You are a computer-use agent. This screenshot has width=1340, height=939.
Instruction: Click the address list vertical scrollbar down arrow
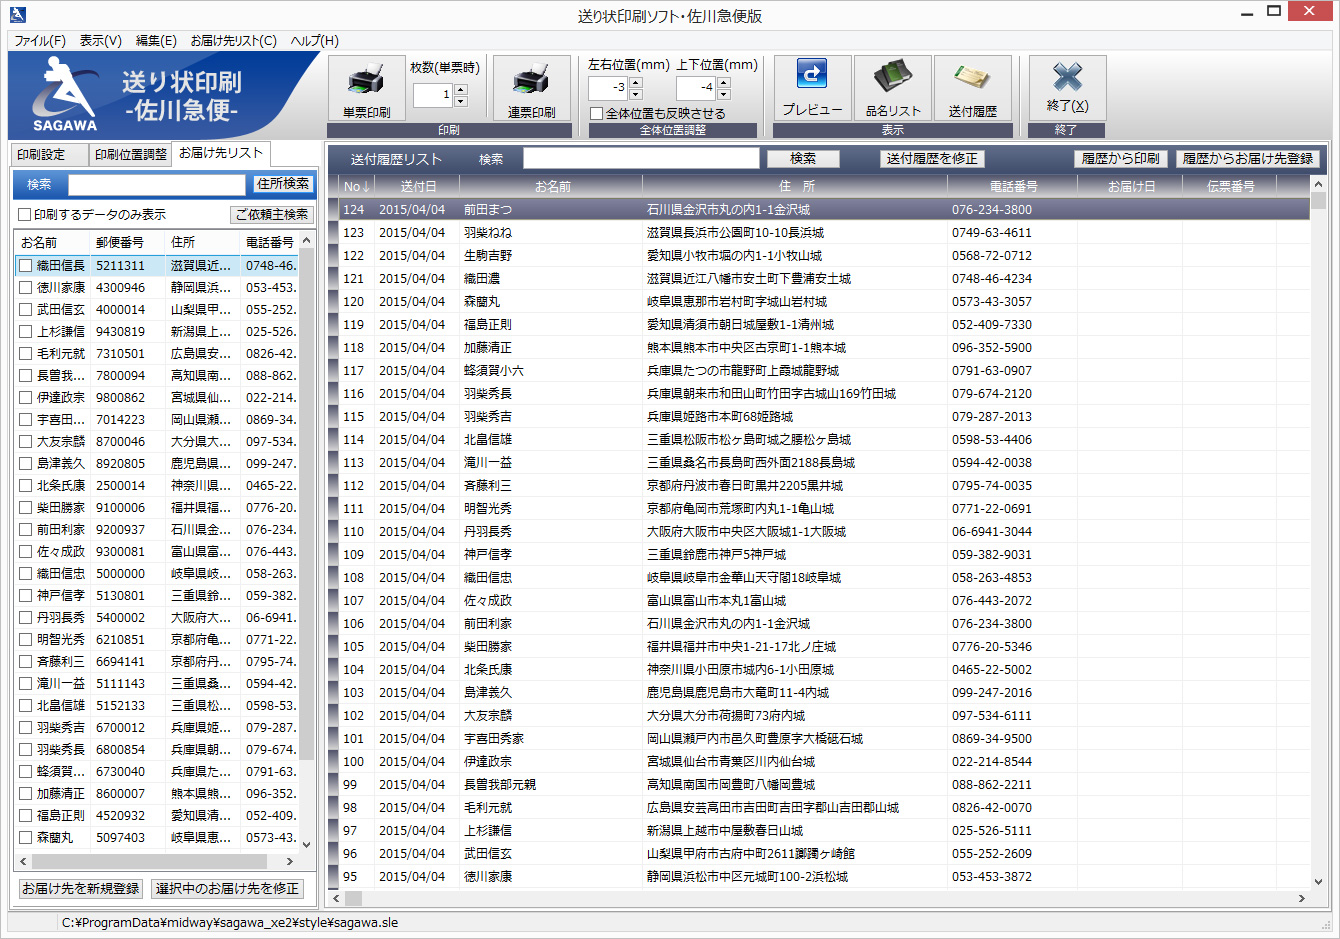pos(307,844)
